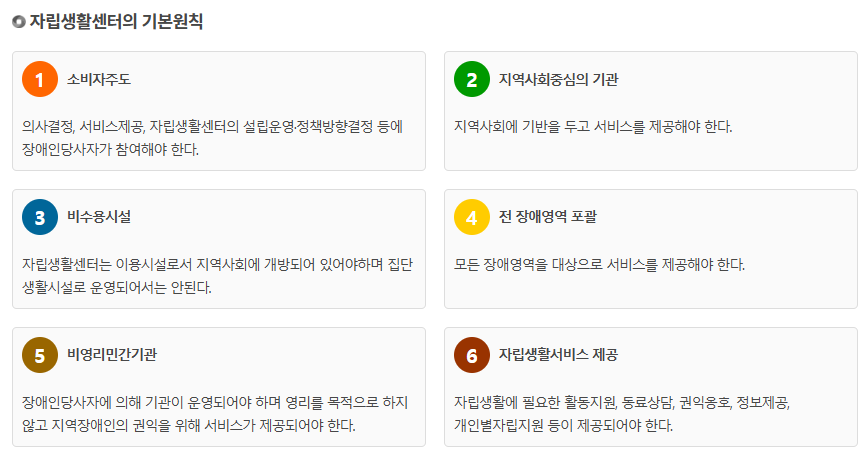Screen dimensions: 867x458
Task: Click the 비수용시설 card title
Action: point(99,216)
